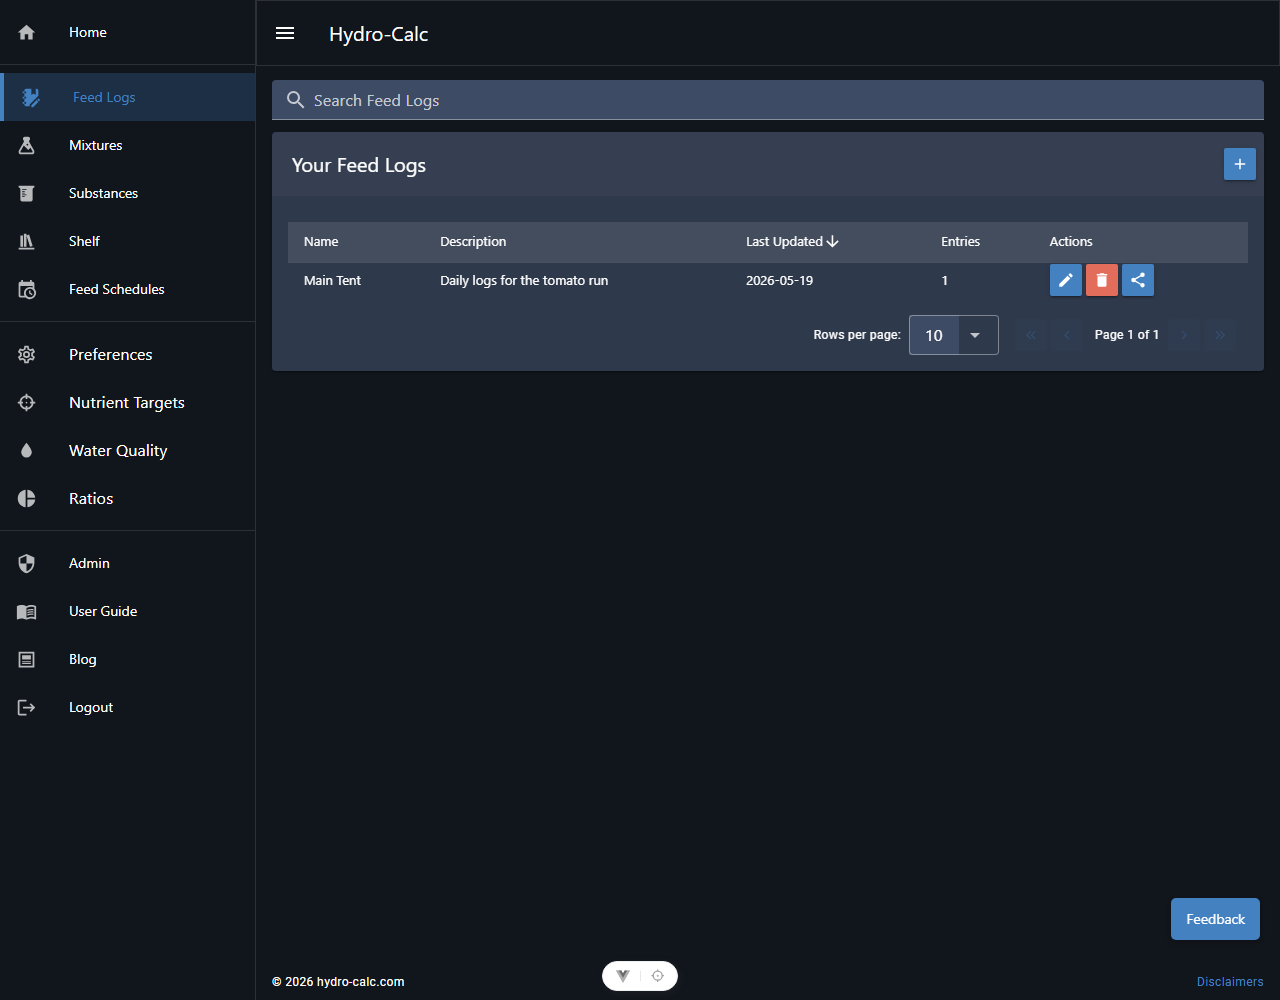Go to first page of feed logs

tap(1031, 335)
